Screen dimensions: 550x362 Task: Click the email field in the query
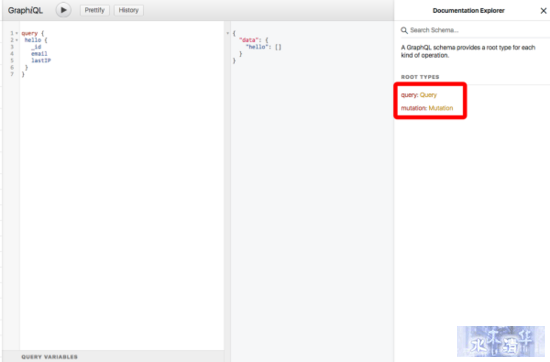(39, 54)
